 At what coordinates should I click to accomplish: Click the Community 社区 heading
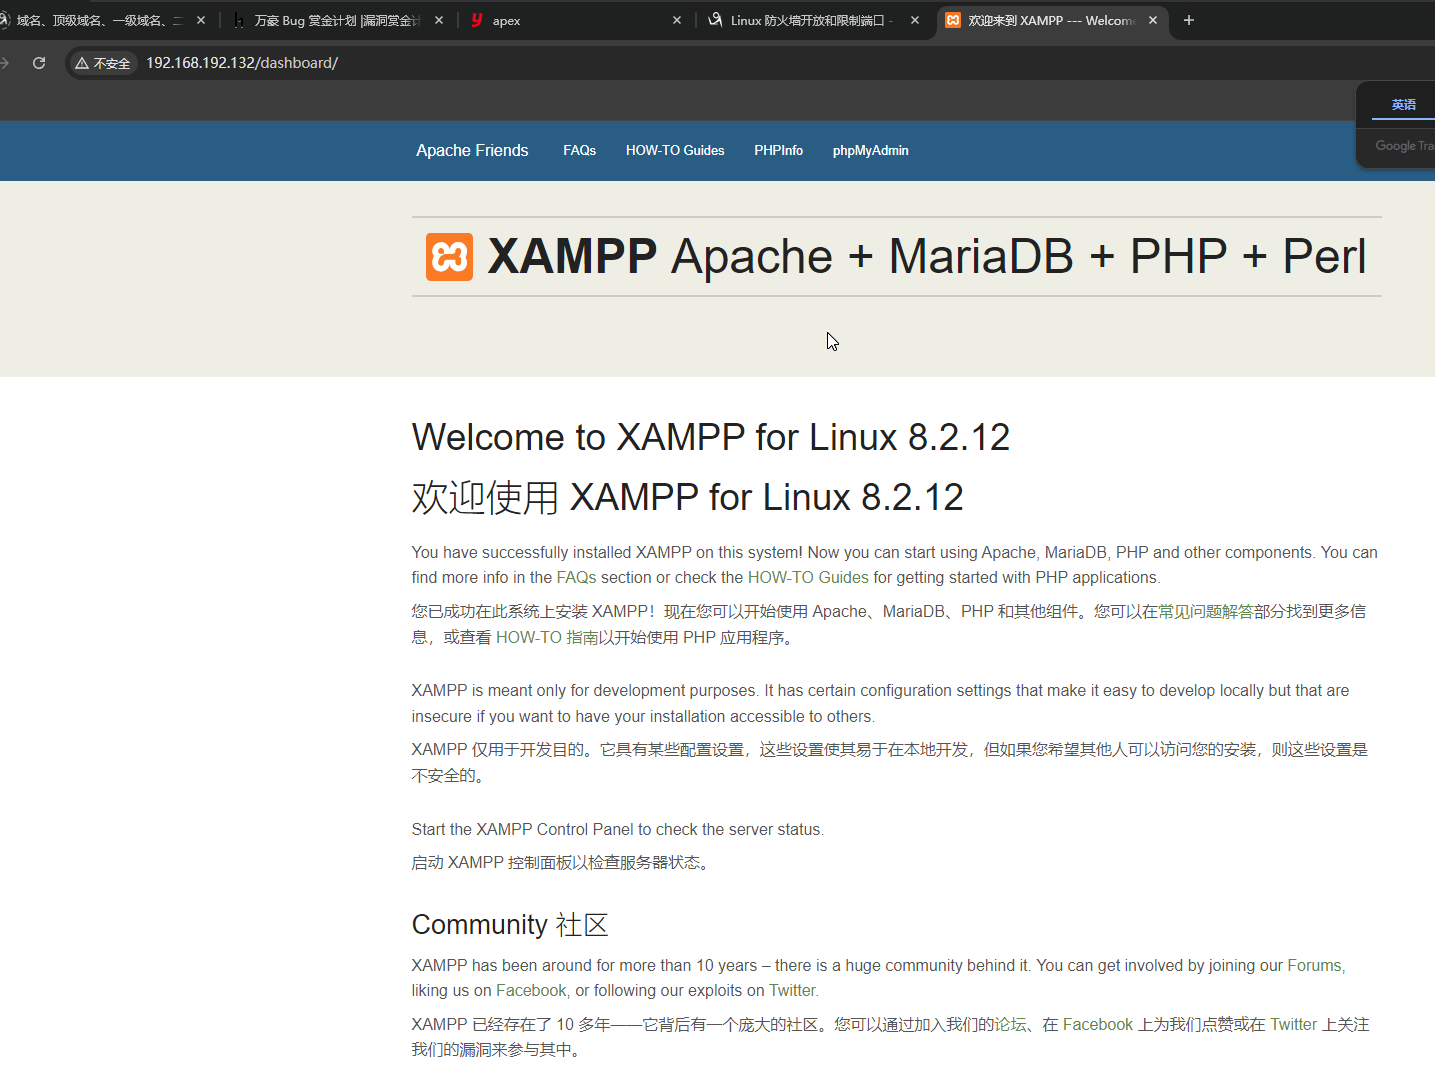pos(510,925)
